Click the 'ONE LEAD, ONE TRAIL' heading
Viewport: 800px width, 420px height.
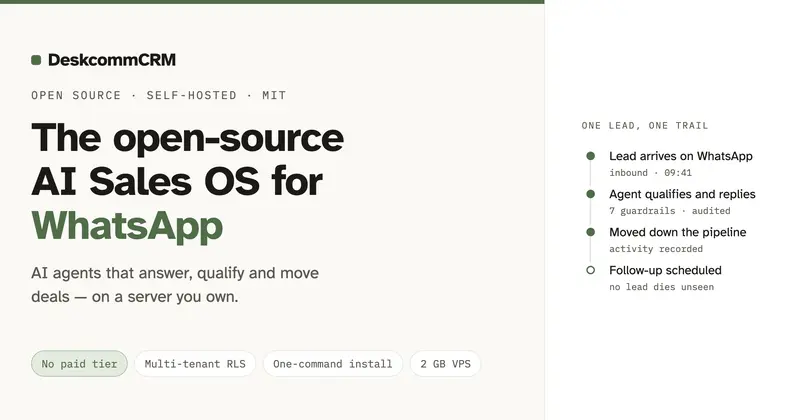(x=645, y=126)
